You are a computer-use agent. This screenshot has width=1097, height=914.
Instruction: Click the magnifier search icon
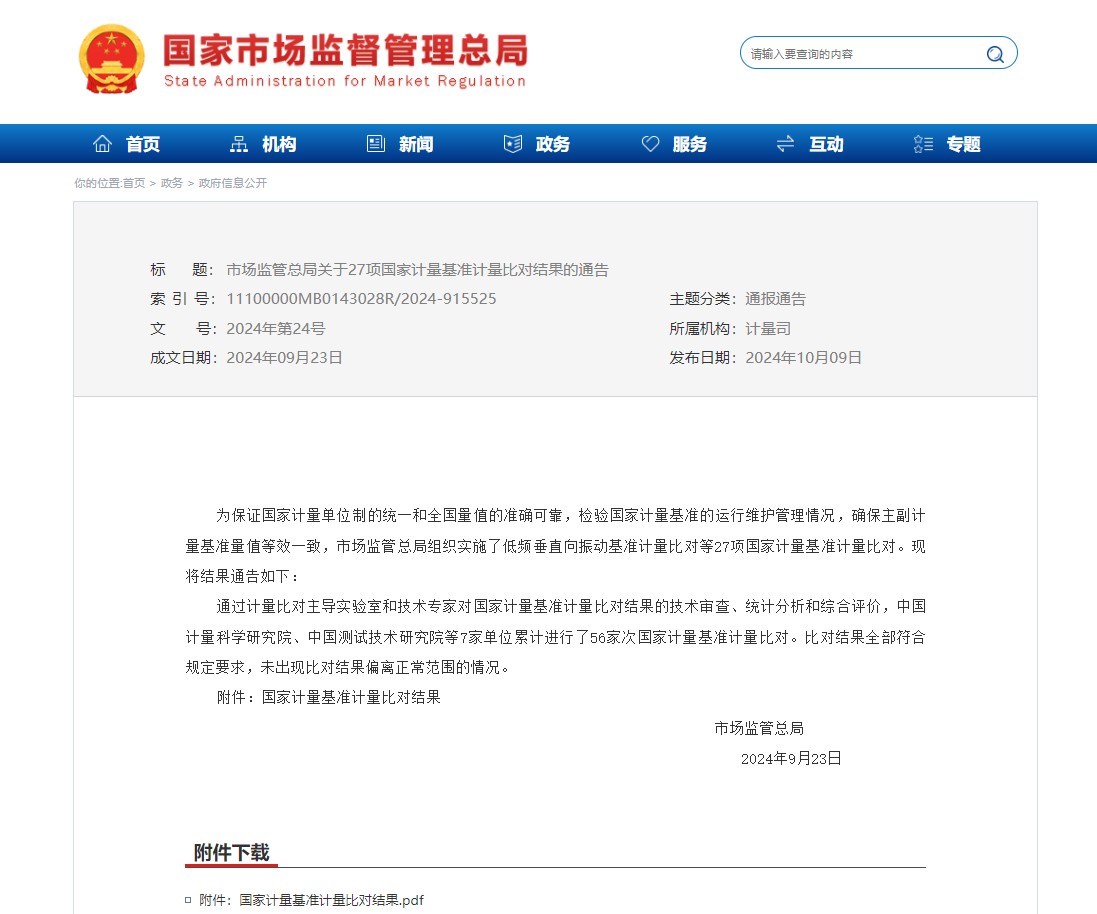tap(994, 54)
